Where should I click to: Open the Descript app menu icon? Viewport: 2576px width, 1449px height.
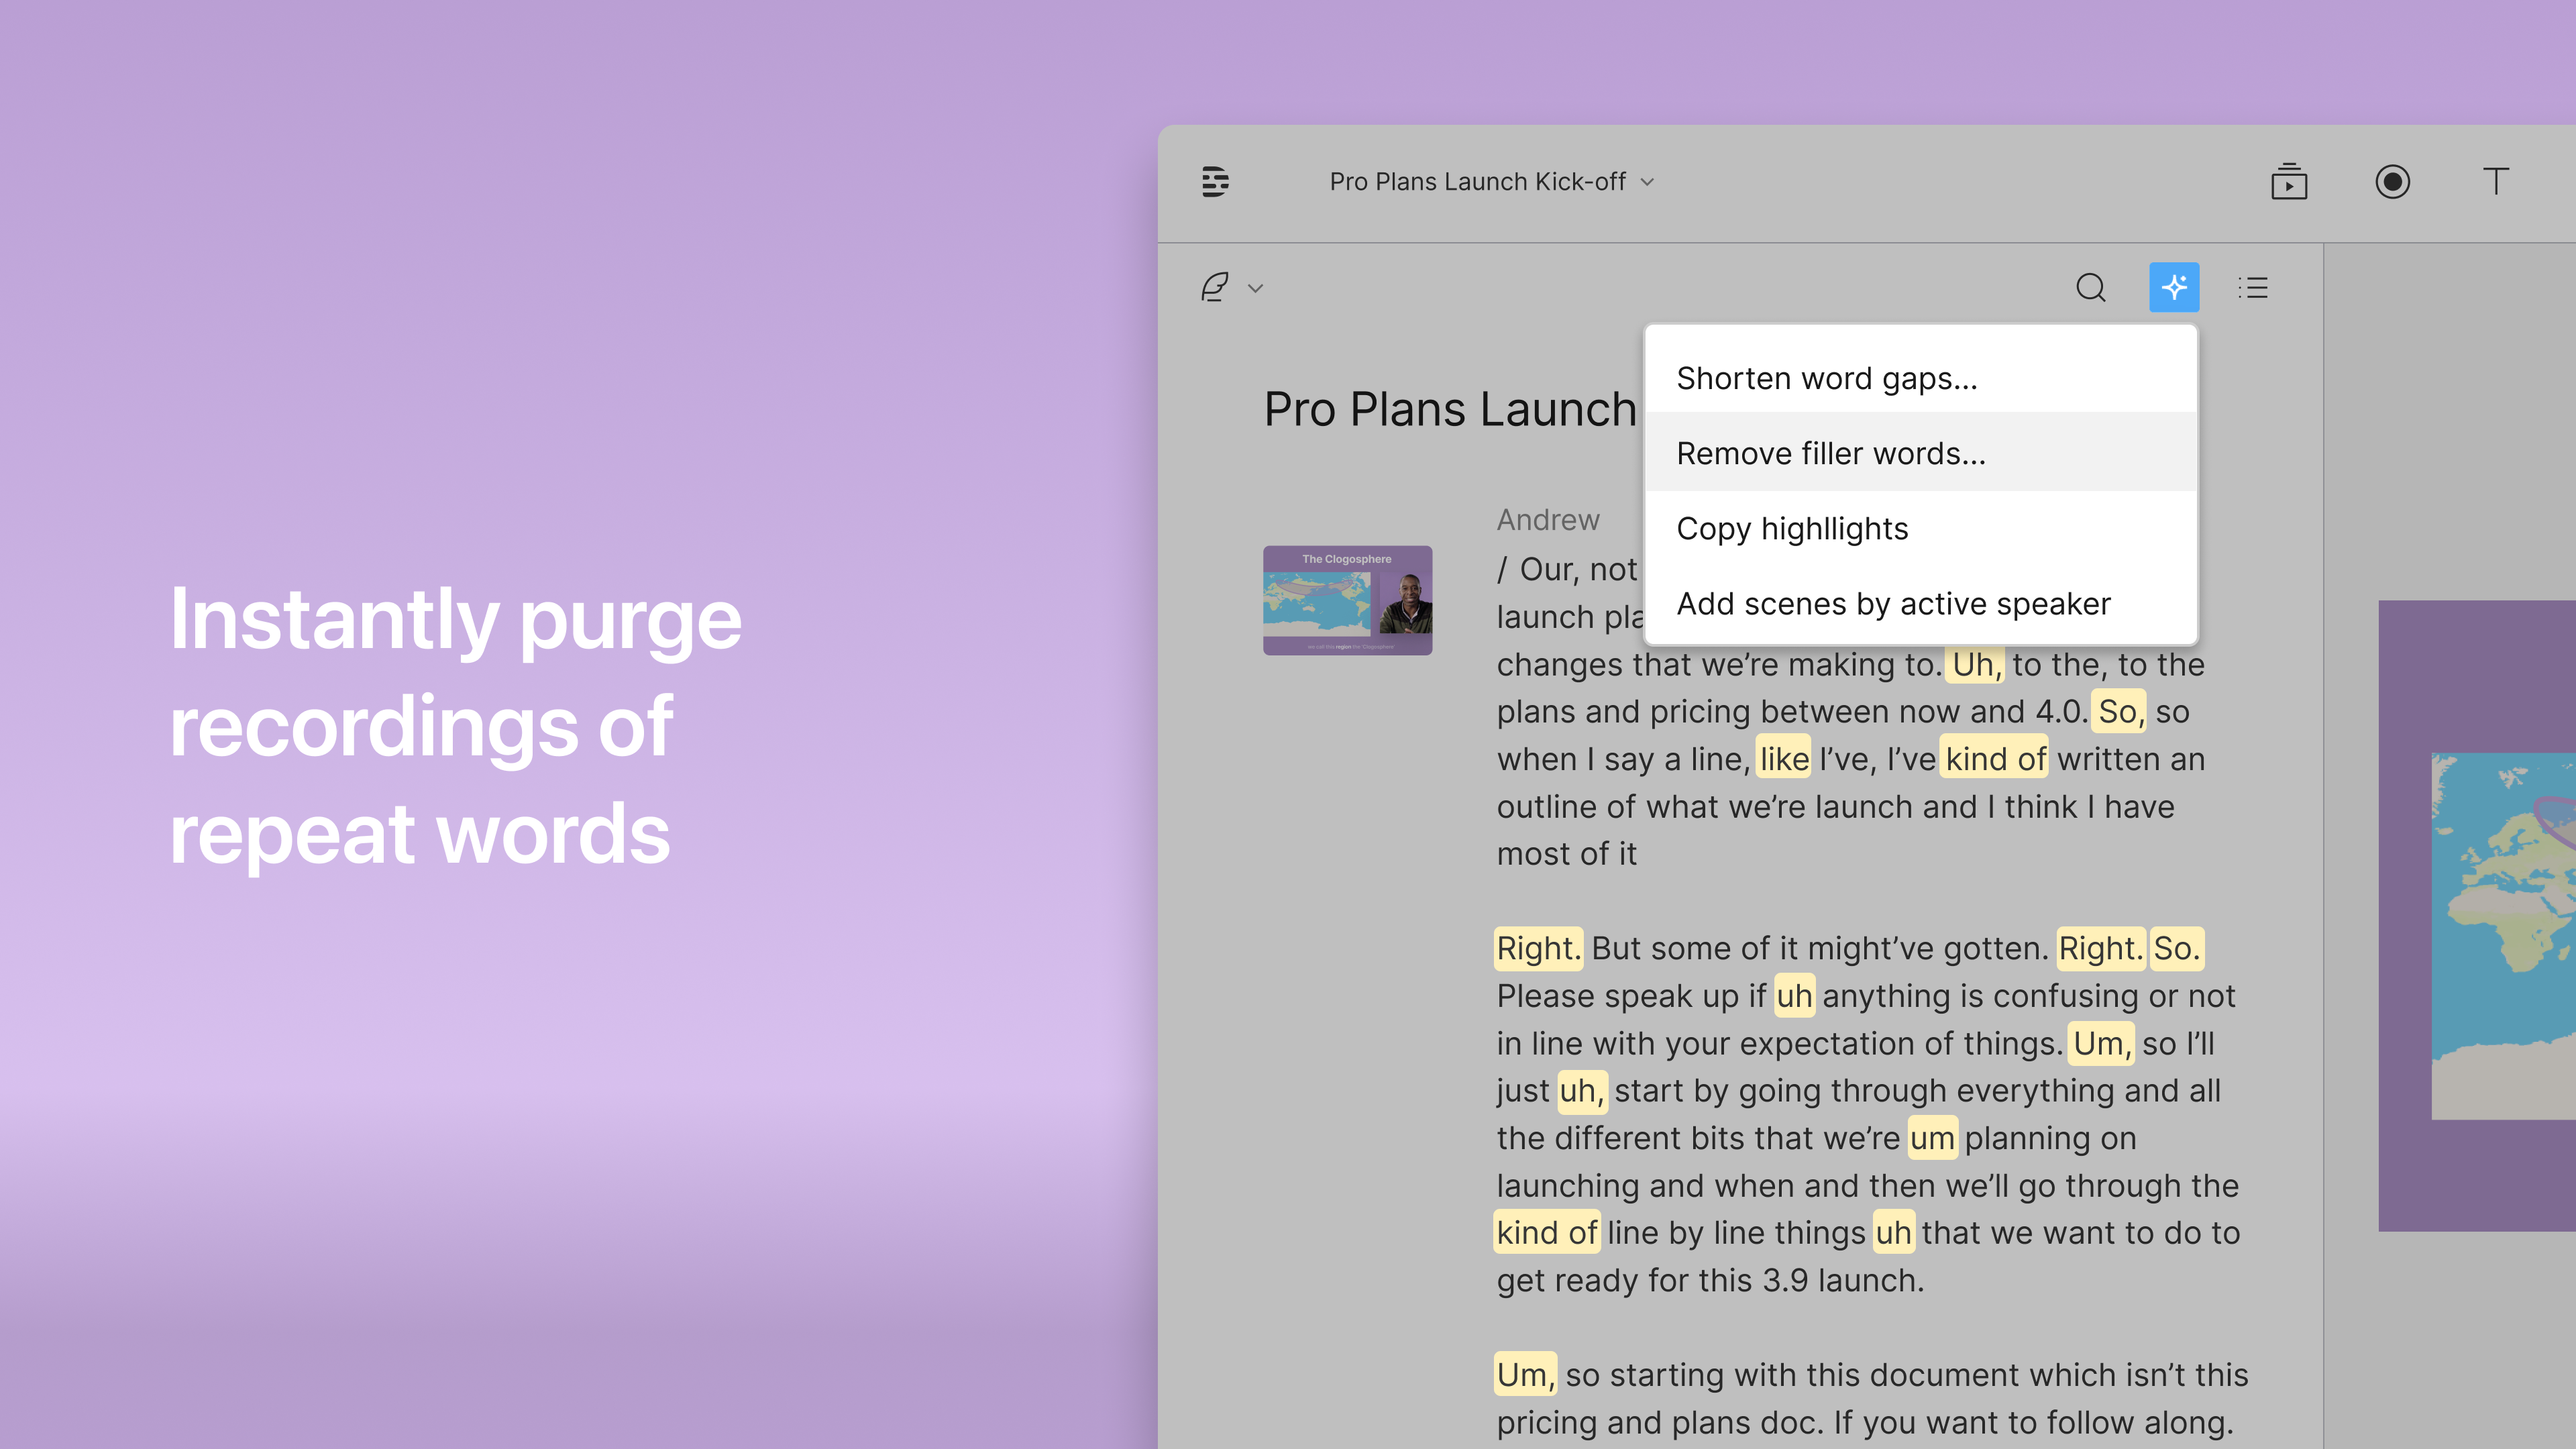click(x=1215, y=182)
